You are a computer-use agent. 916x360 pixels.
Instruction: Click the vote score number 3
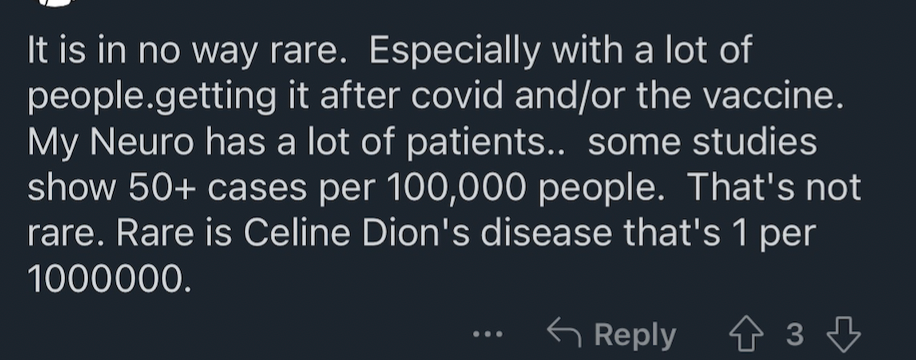[794, 335]
